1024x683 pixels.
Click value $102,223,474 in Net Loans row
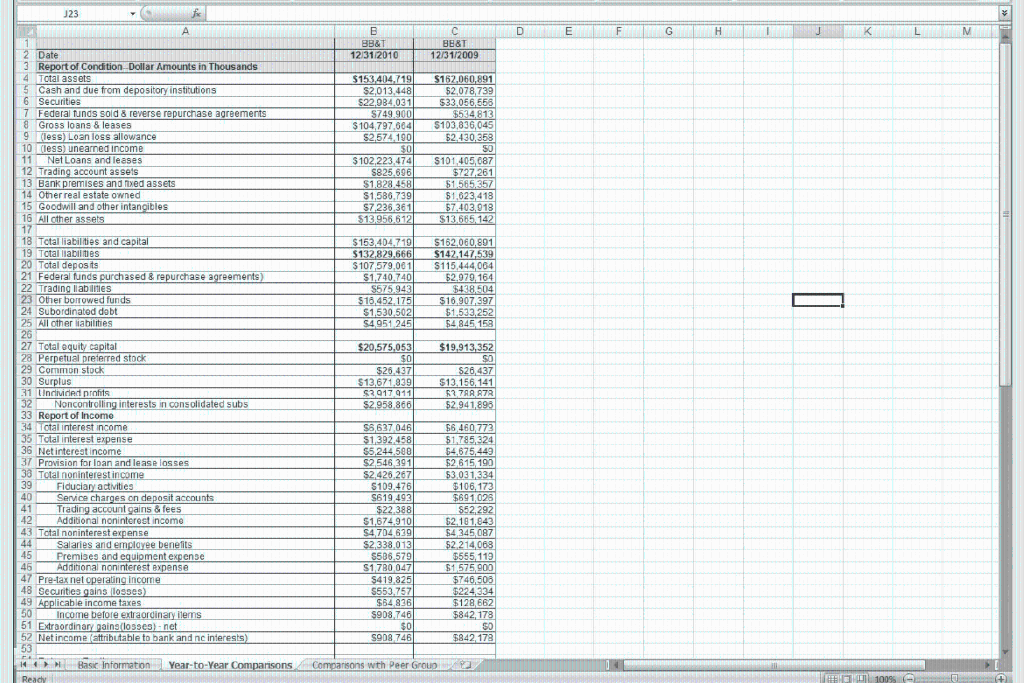[382, 161]
